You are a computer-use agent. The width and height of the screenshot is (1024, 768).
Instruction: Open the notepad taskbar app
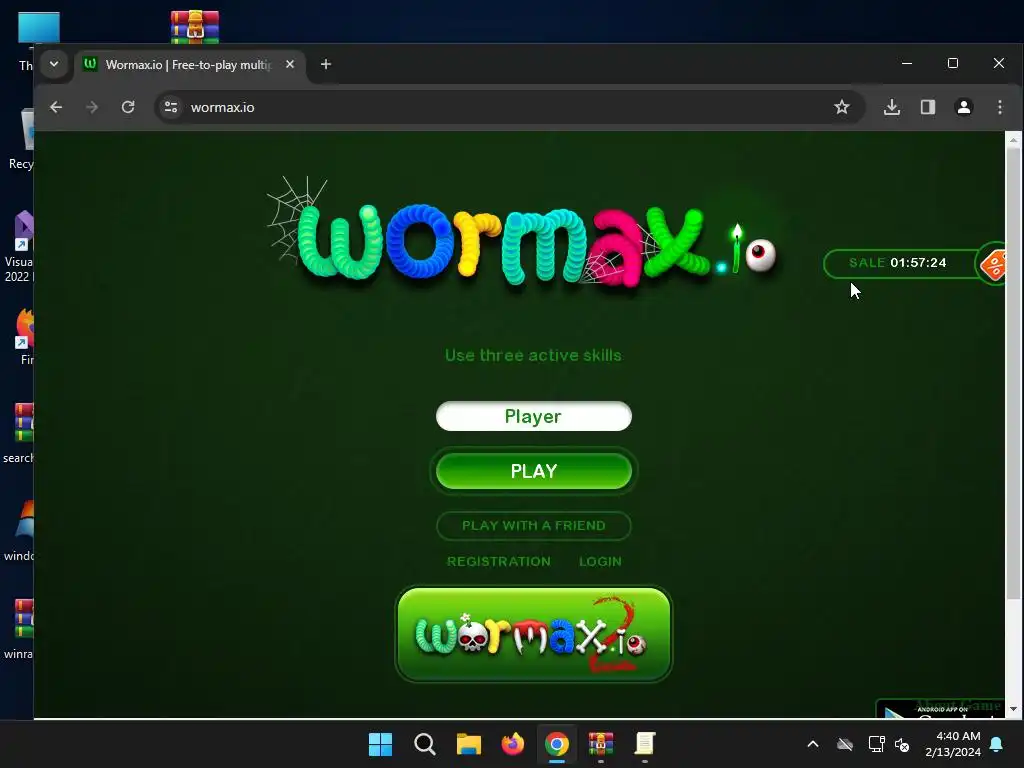click(645, 744)
